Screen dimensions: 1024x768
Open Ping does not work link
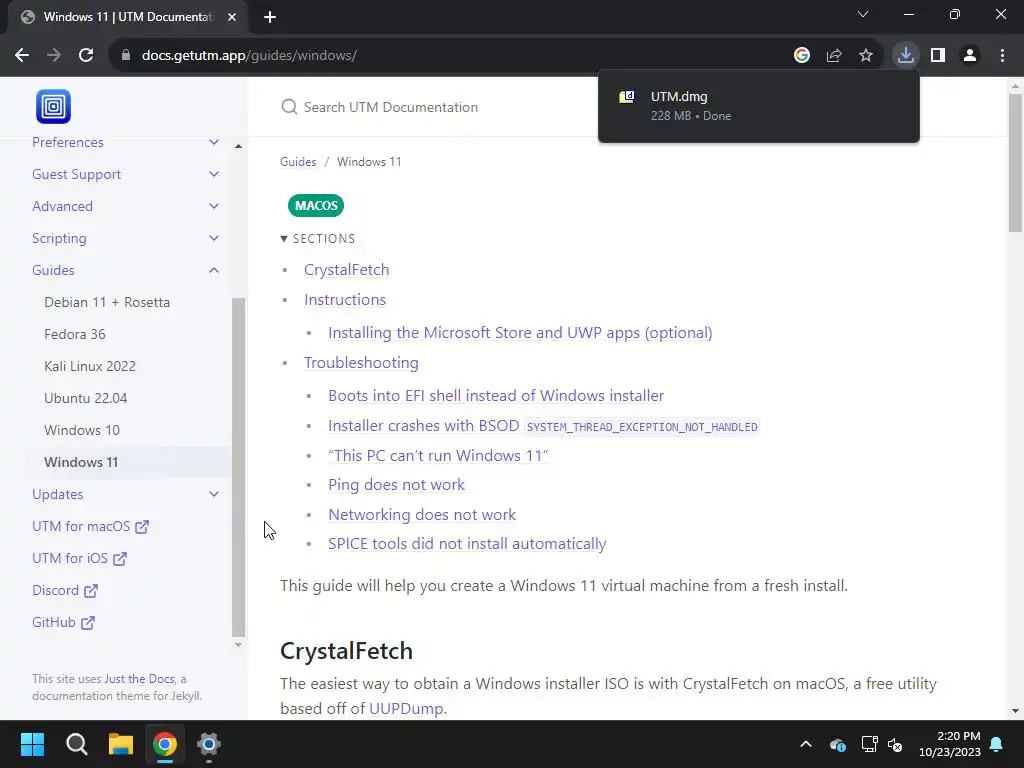[396, 485]
